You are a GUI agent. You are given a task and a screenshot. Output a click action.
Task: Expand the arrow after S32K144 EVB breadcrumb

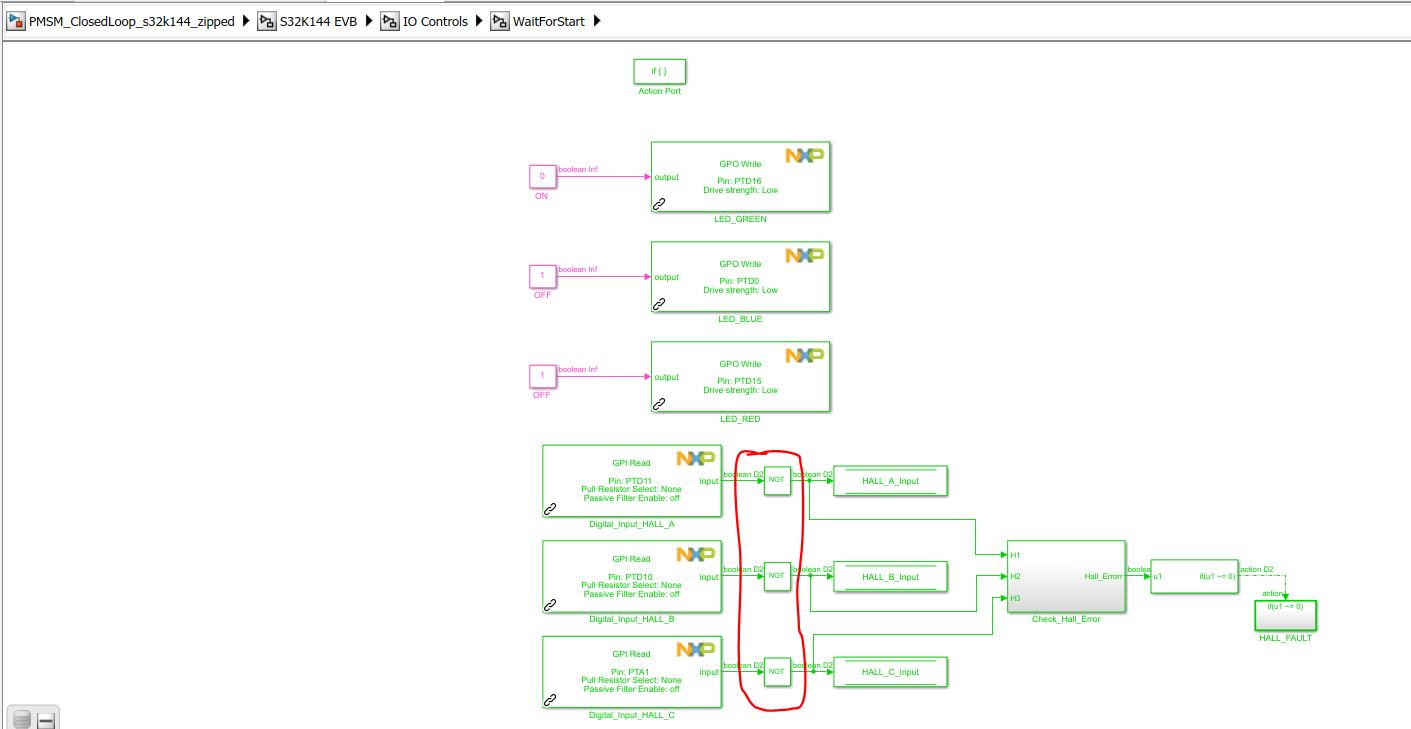tap(369, 20)
